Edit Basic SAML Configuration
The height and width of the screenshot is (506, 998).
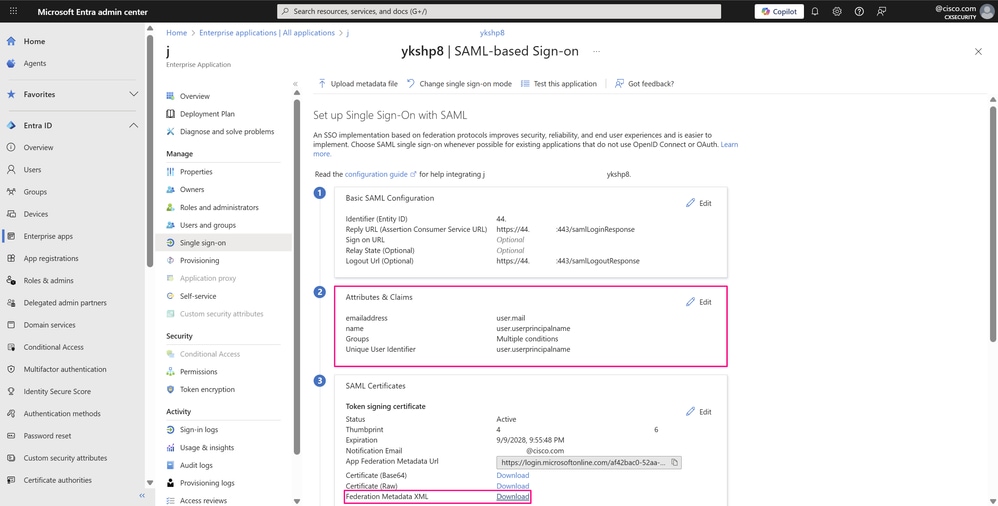699,203
